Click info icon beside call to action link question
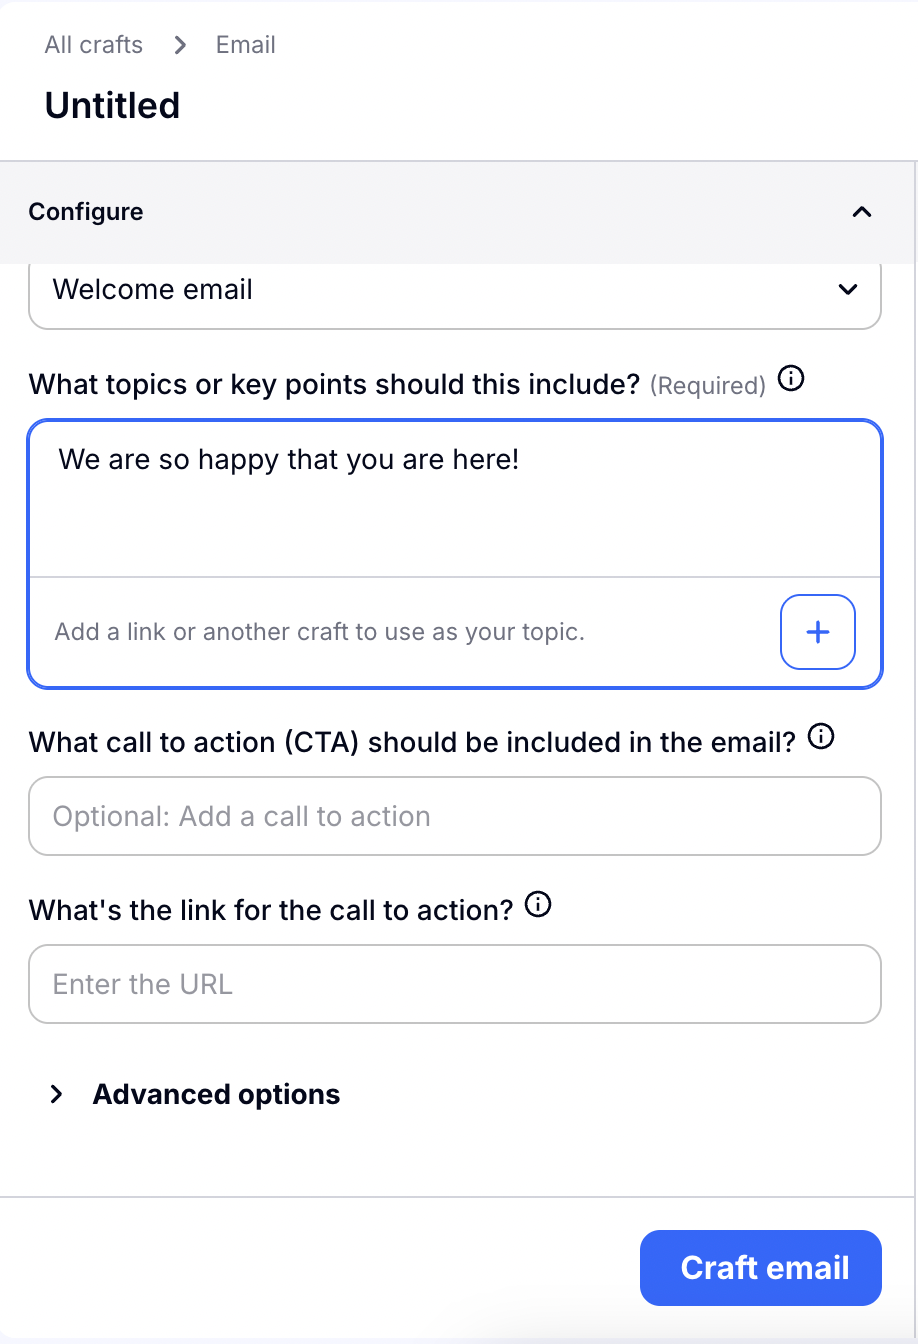 [538, 906]
